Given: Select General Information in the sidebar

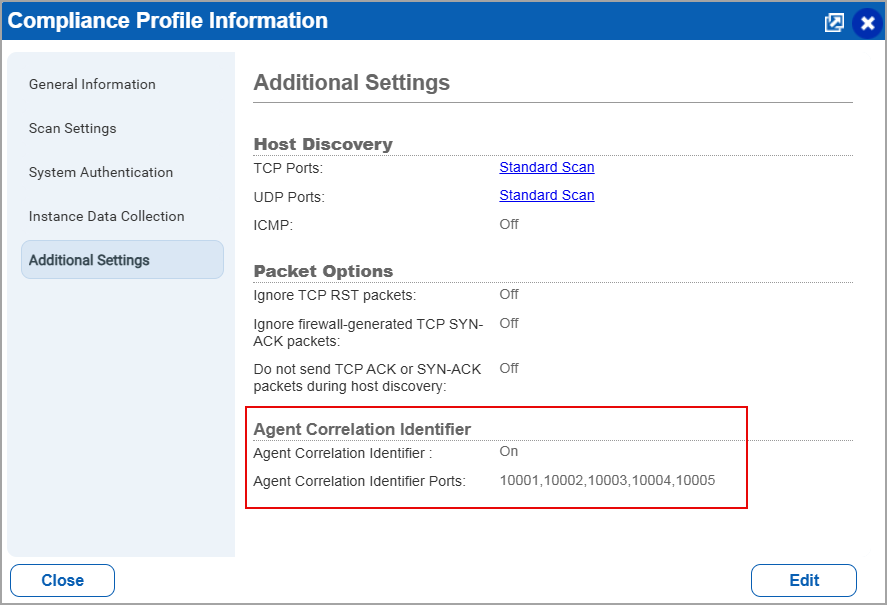Looking at the screenshot, I should (92, 84).
